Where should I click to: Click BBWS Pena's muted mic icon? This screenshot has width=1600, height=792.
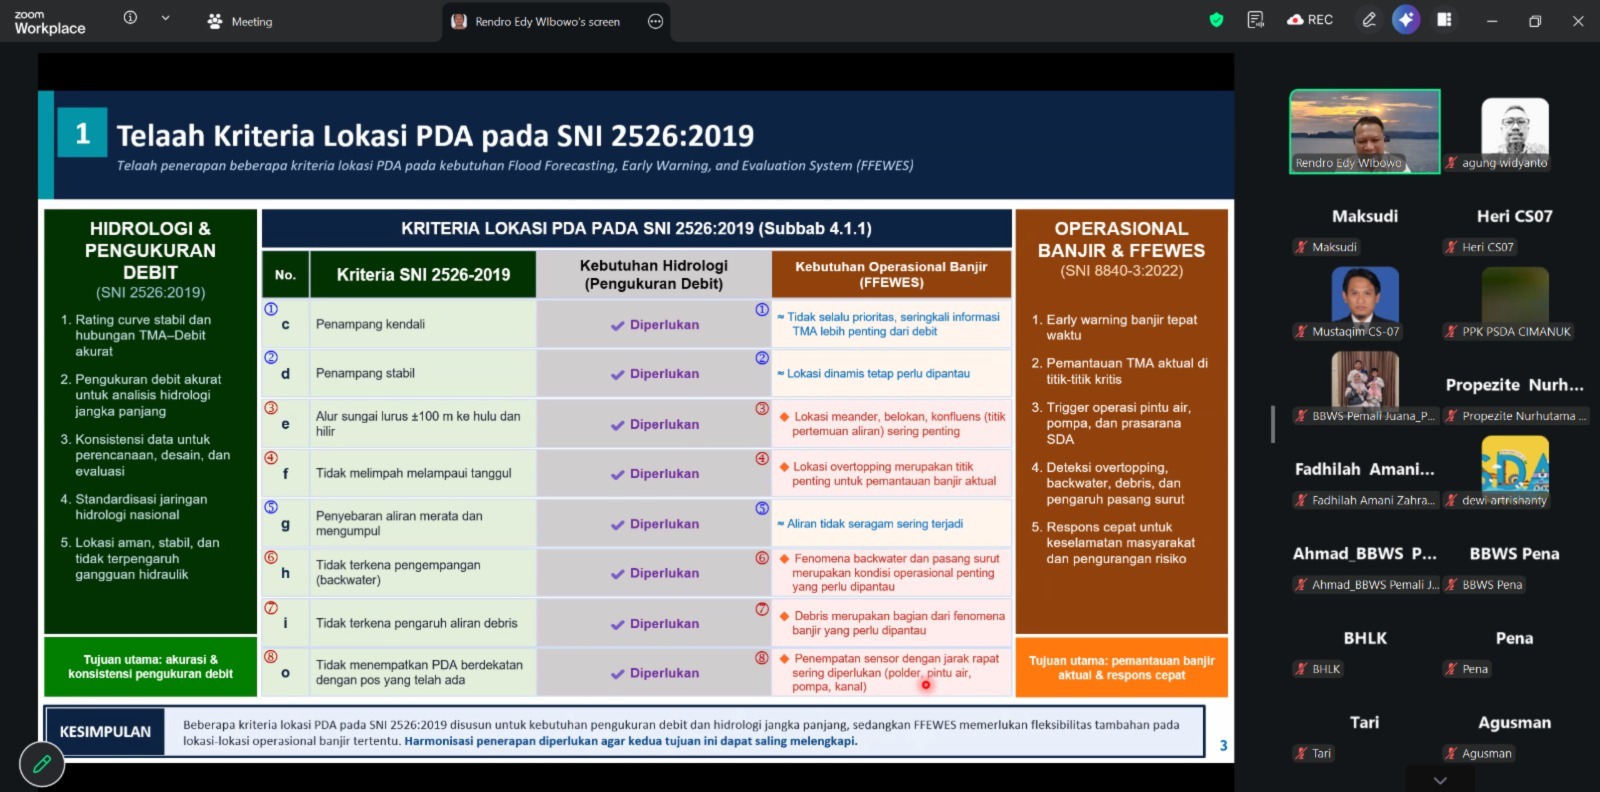point(1451,585)
